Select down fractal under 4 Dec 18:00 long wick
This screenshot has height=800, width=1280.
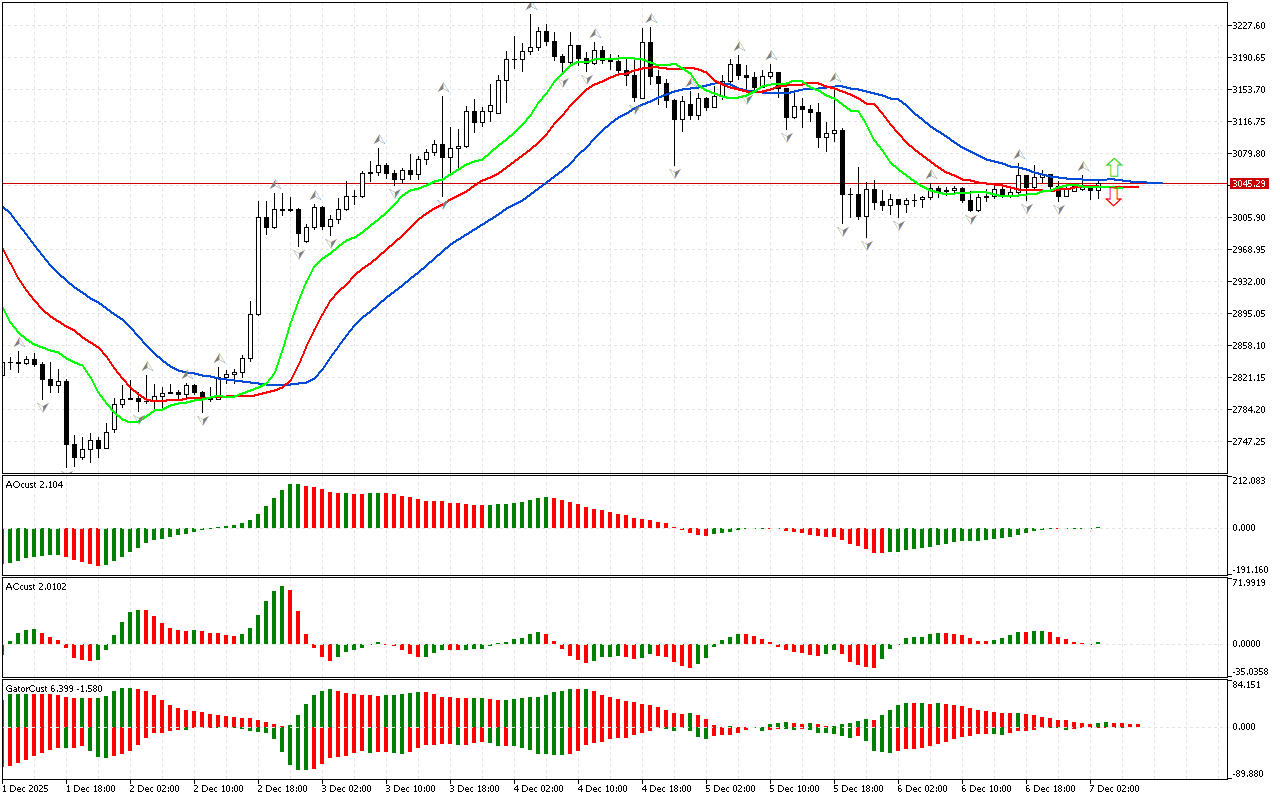pyautogui.click(x=675, y=174)
